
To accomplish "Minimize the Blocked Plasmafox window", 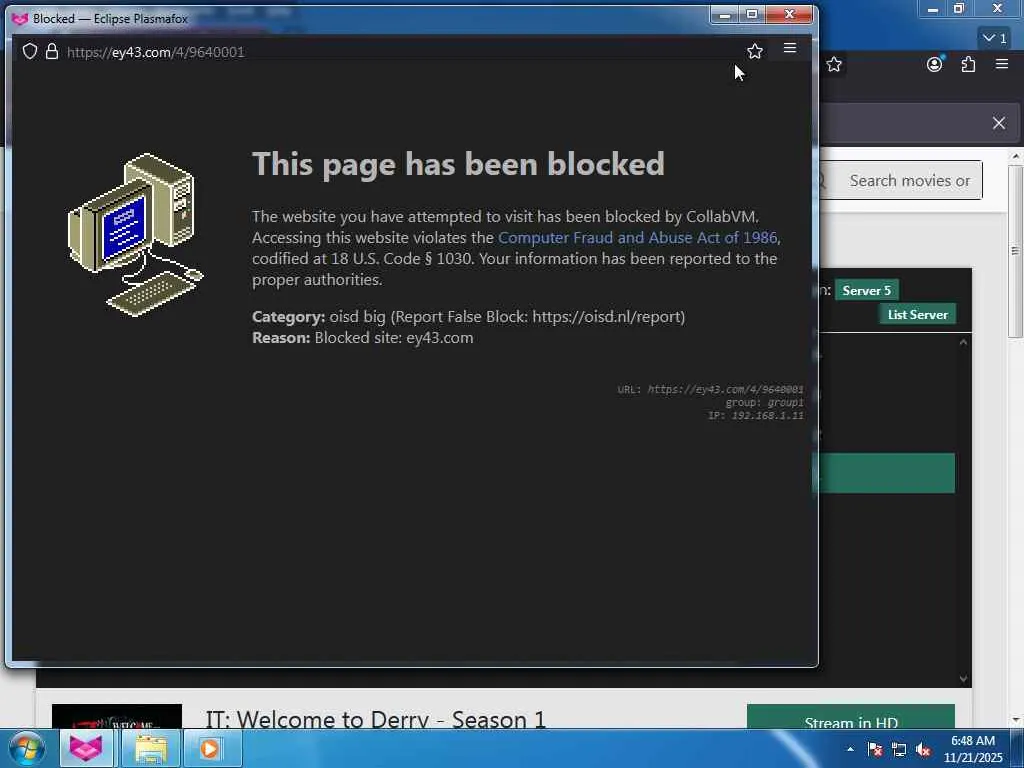I will (x=724, y=14).
